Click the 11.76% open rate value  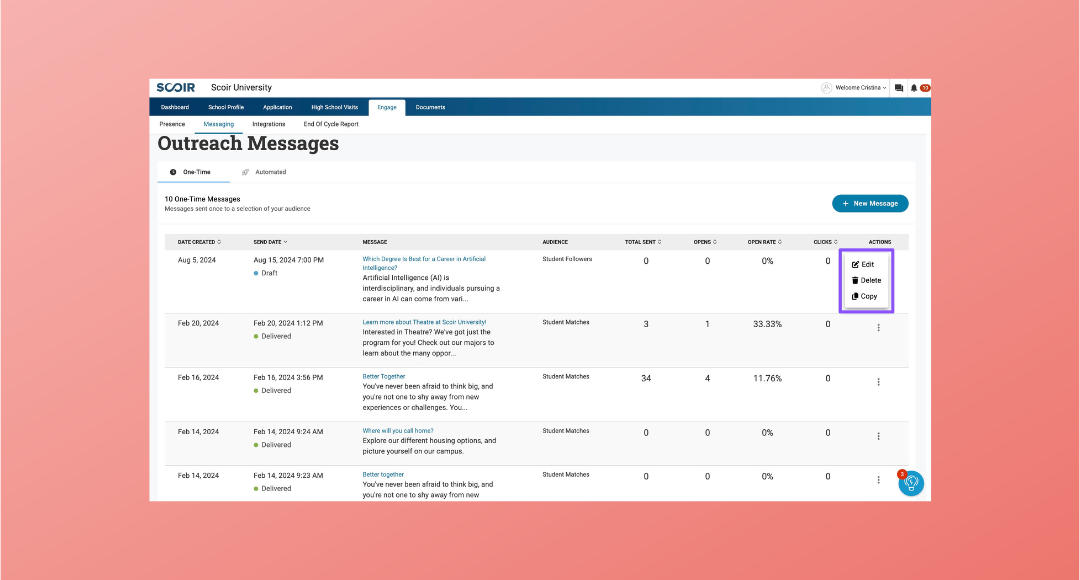pyautogui.click(x=767, y=378)
